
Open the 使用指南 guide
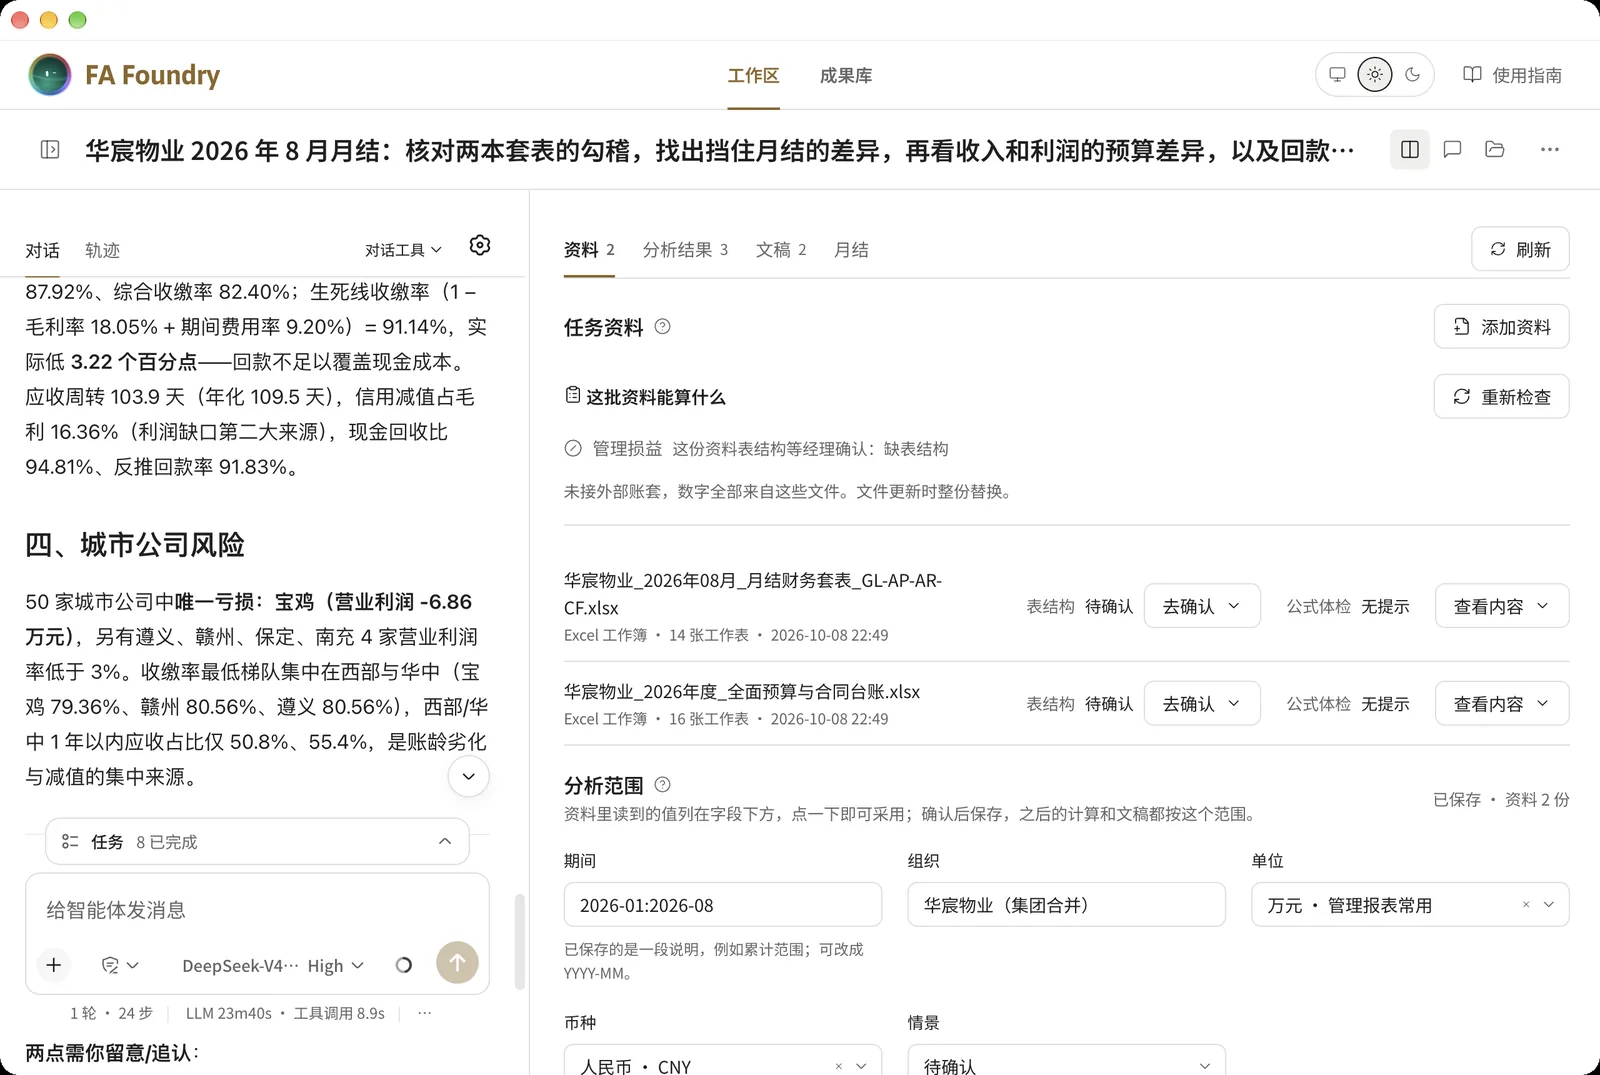[1512, 75]
